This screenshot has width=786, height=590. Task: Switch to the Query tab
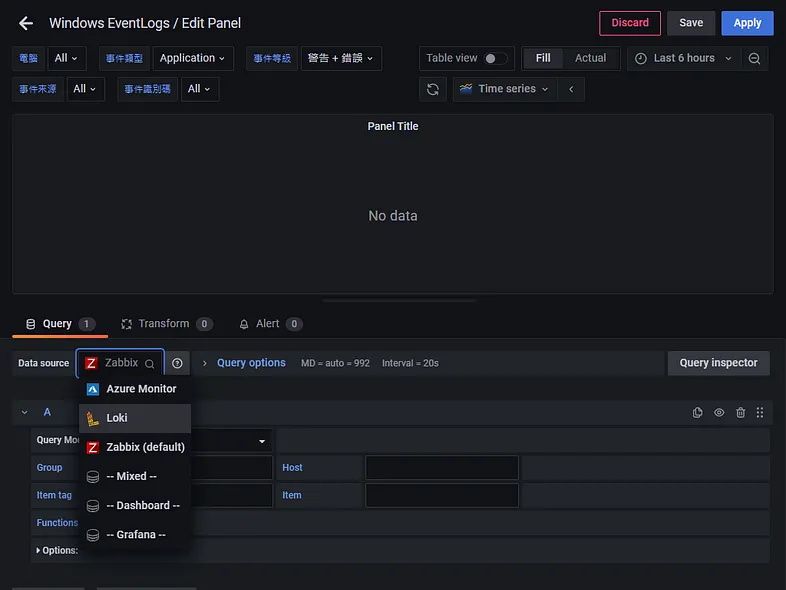[60, 324]
